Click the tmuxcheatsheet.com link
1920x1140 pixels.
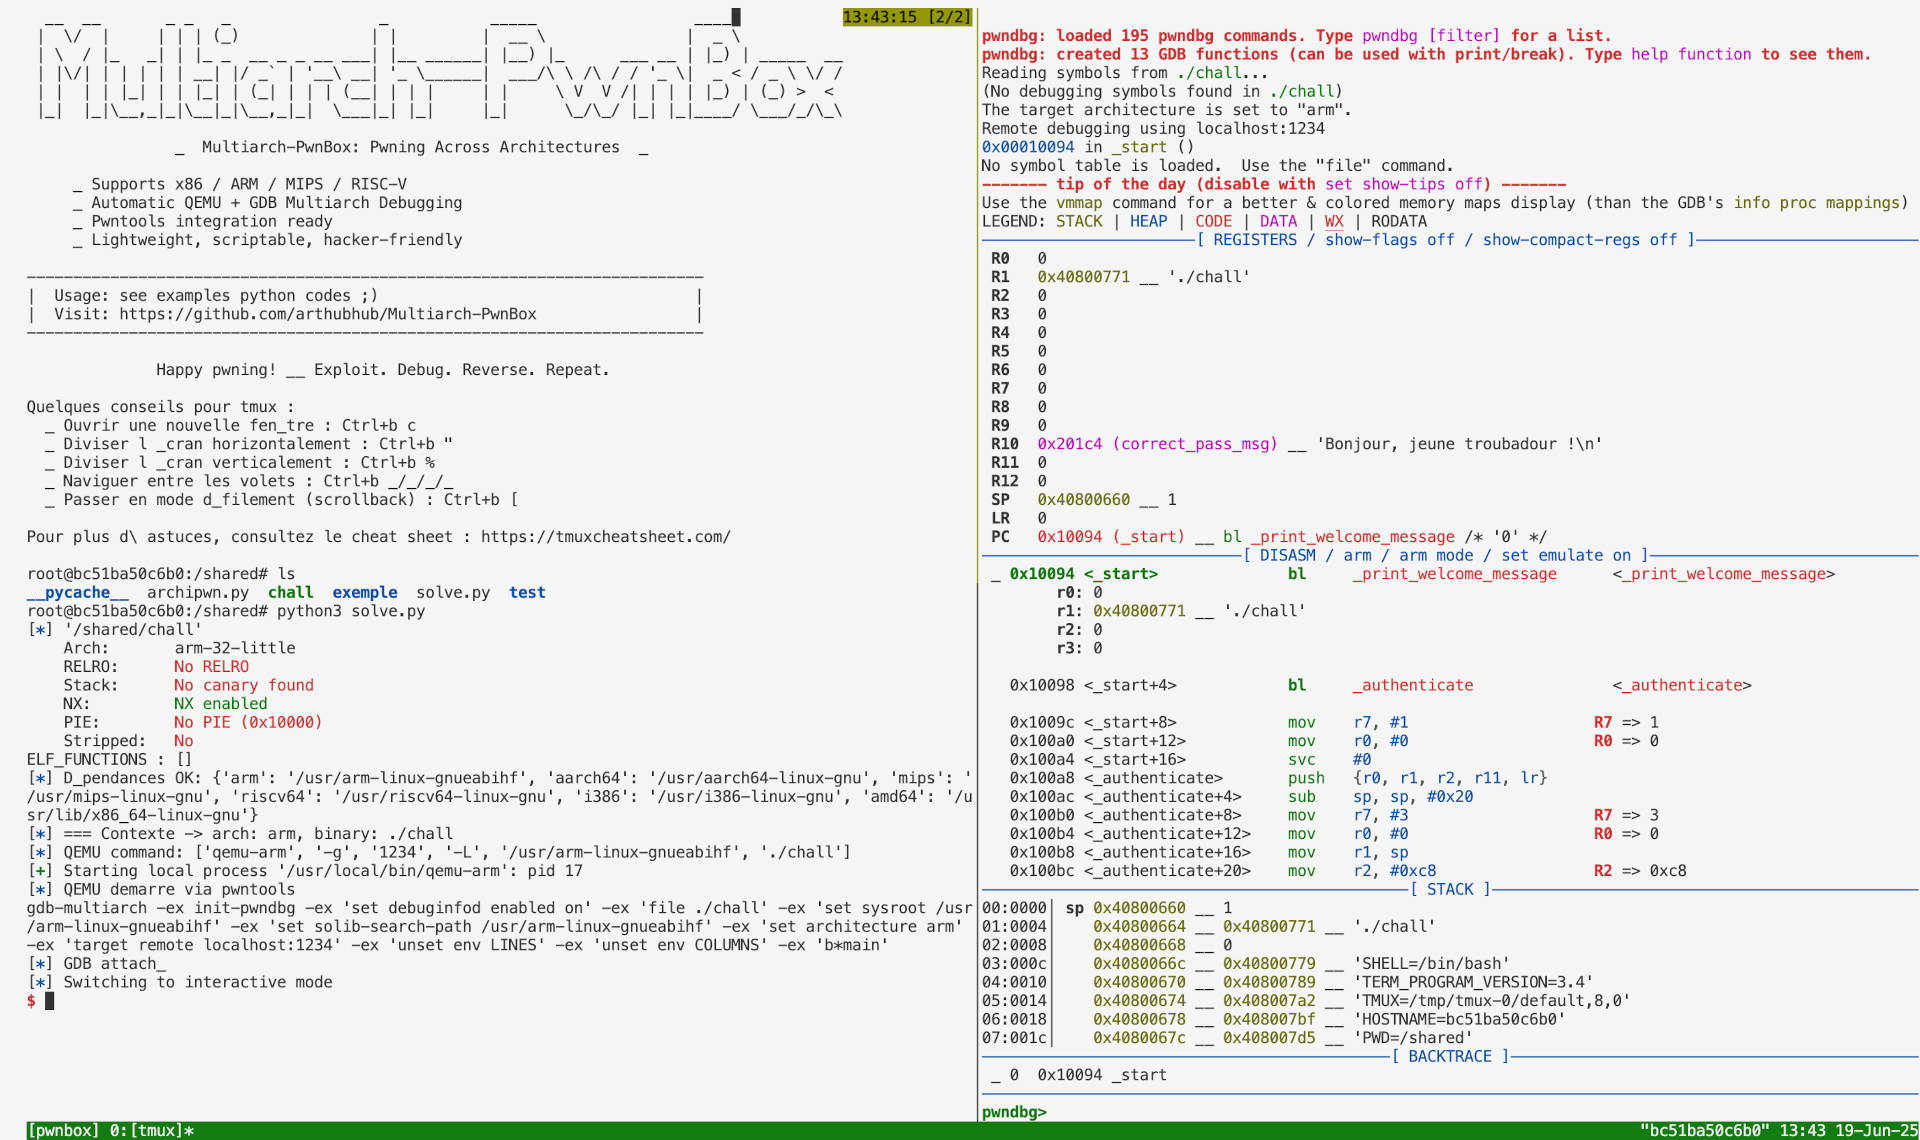(x=605, y=537)
